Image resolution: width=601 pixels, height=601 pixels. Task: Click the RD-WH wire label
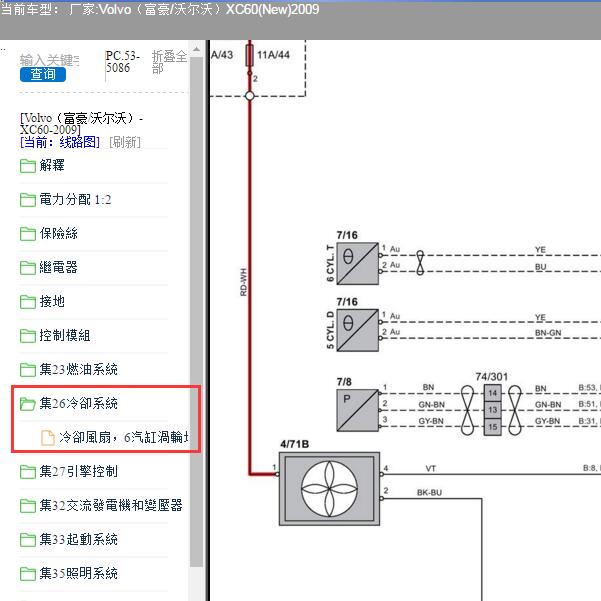click(243, 282)
